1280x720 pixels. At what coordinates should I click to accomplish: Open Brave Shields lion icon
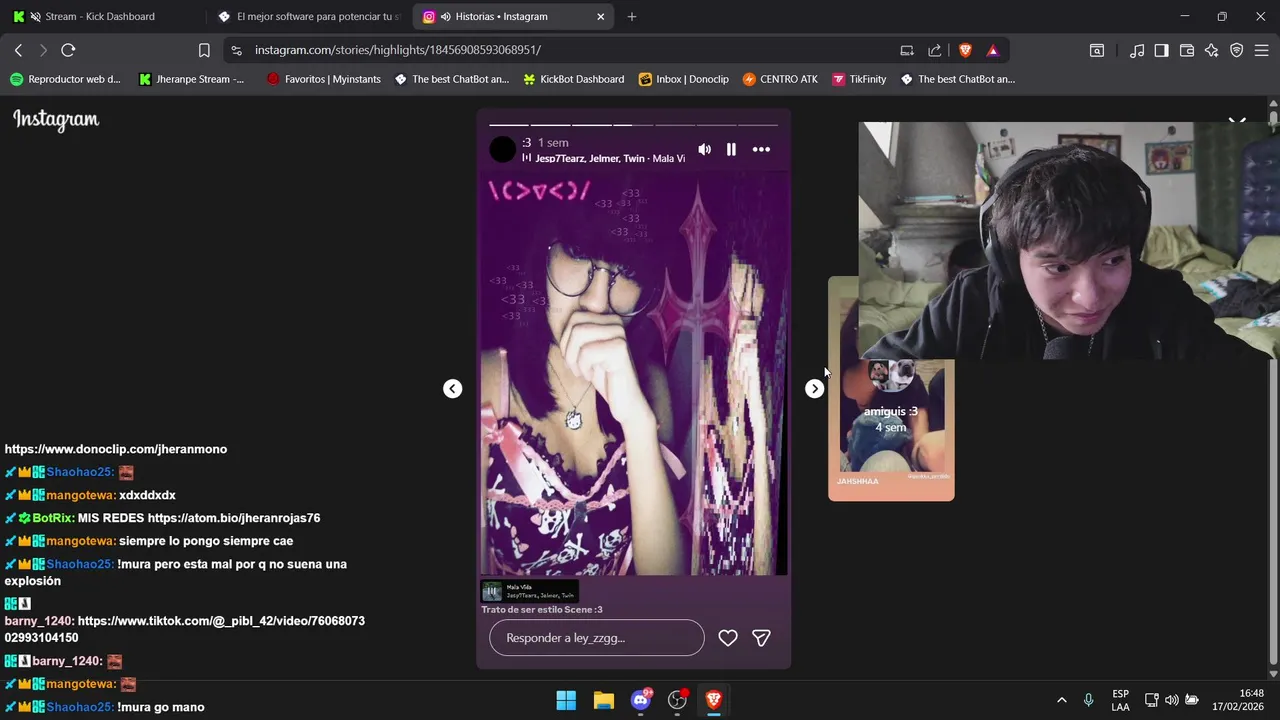coord(965,50)
